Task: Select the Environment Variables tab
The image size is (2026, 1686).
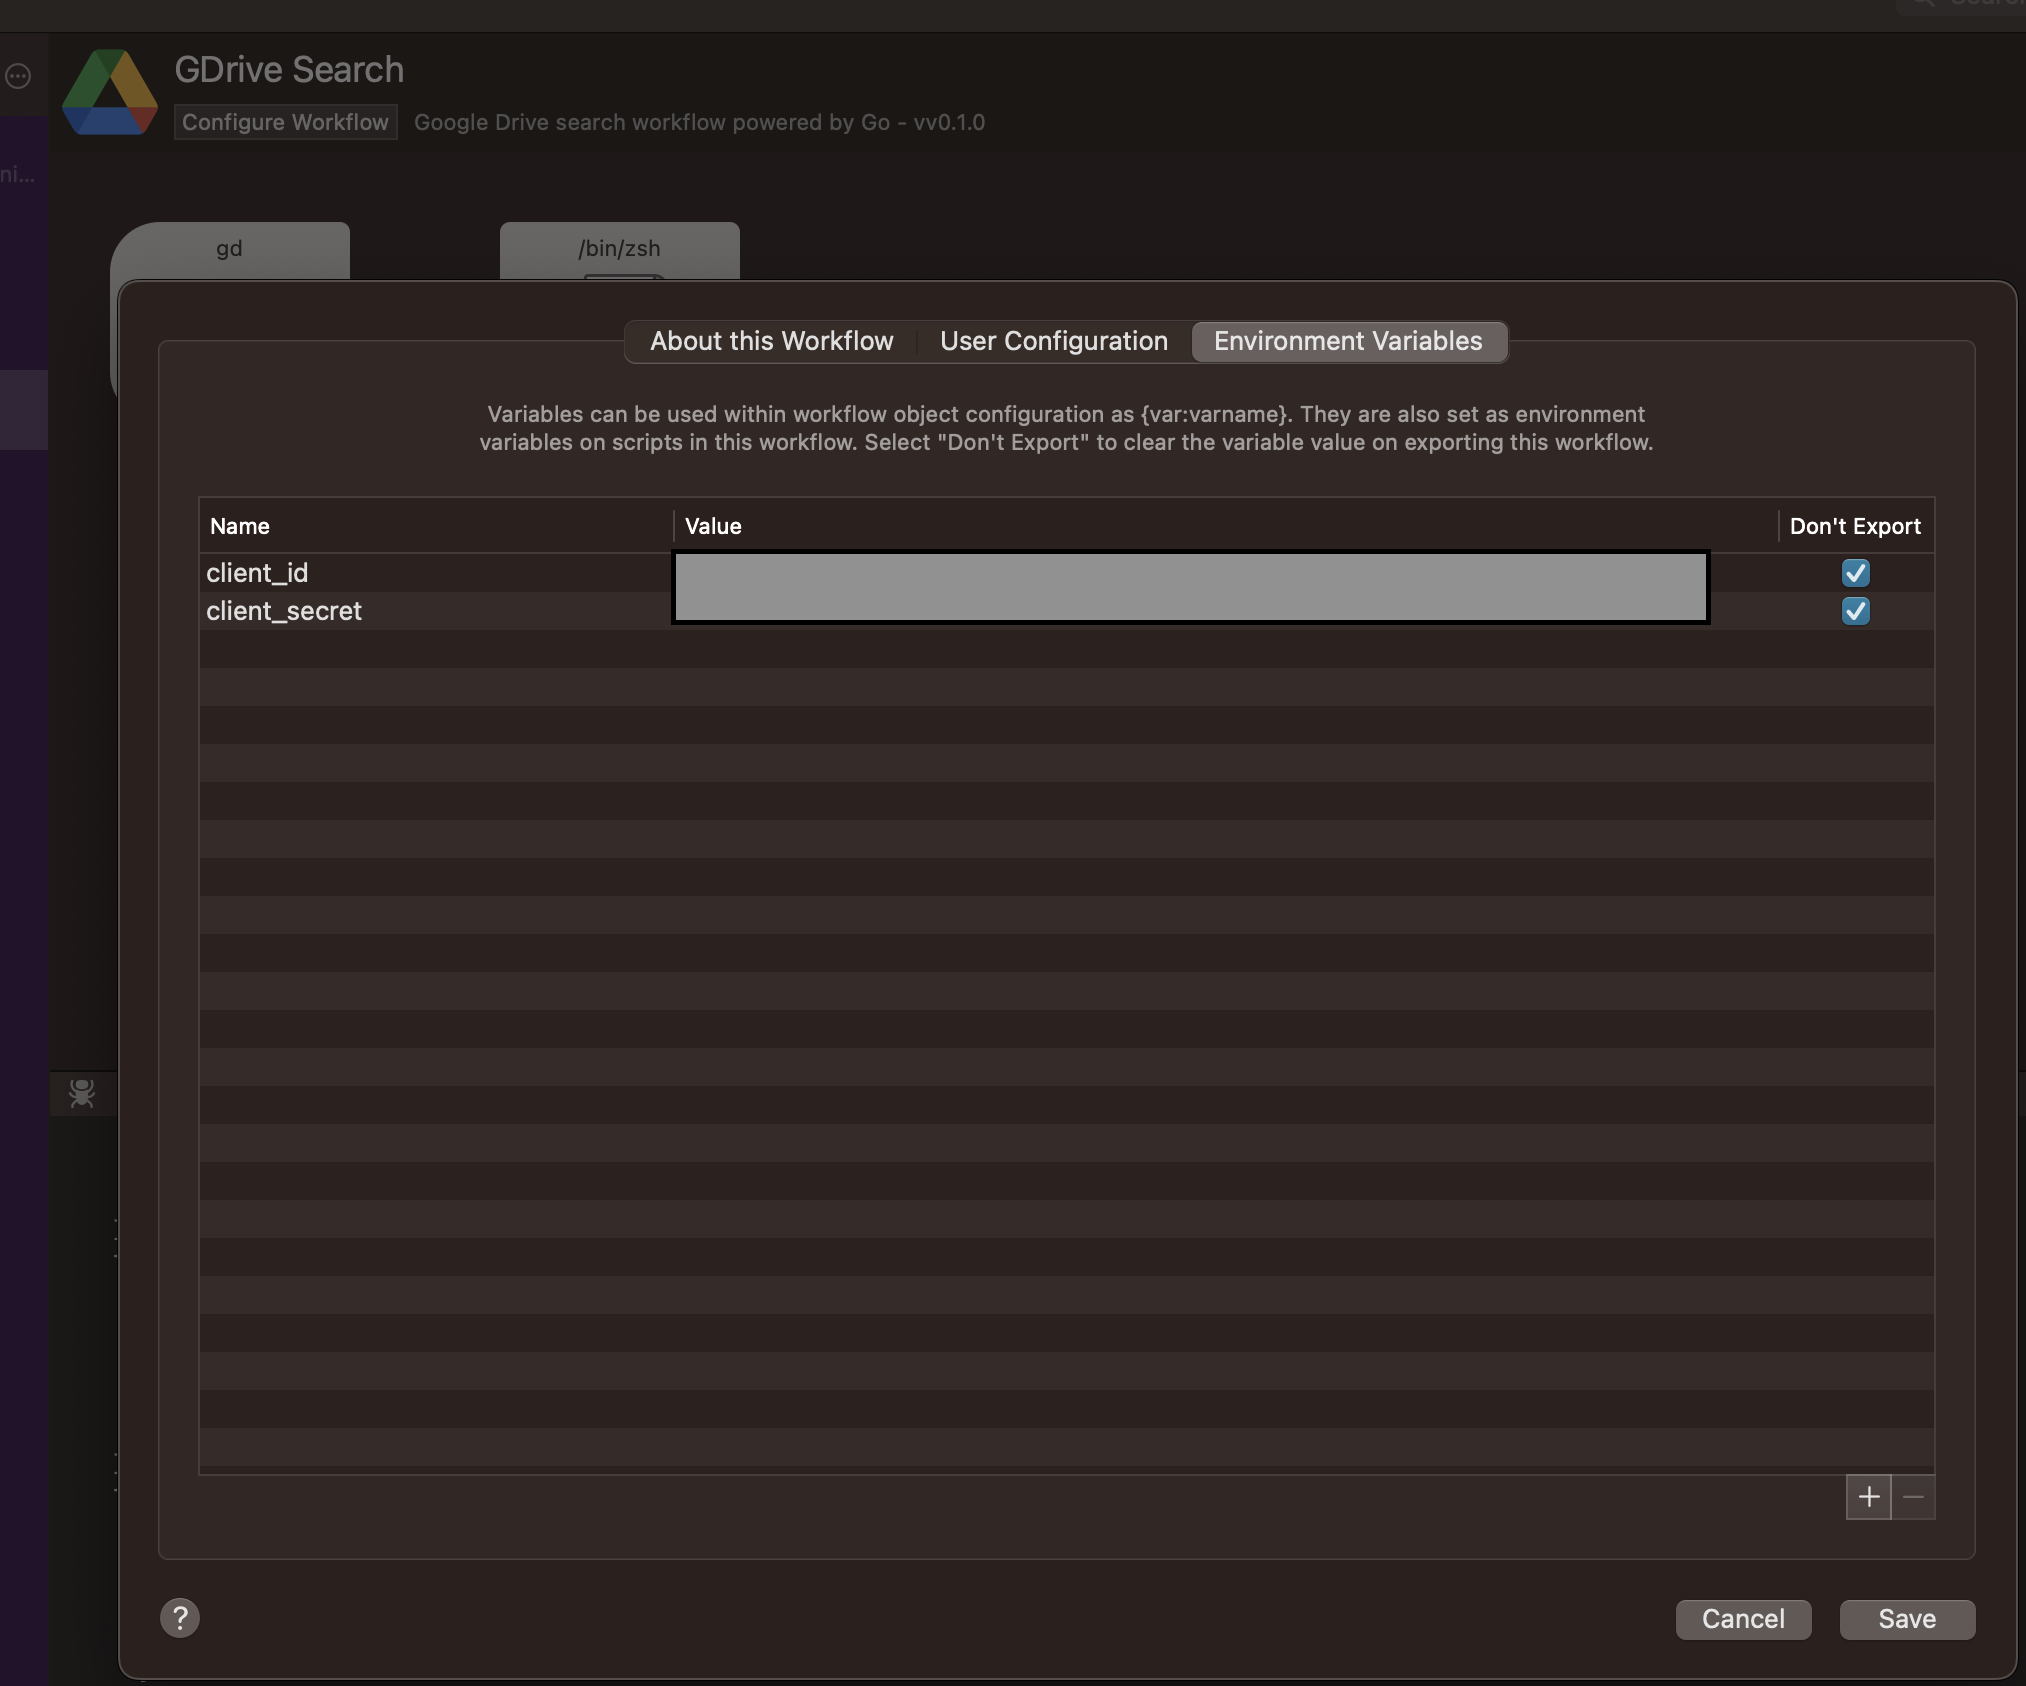Action: (x=1348, y=341)
